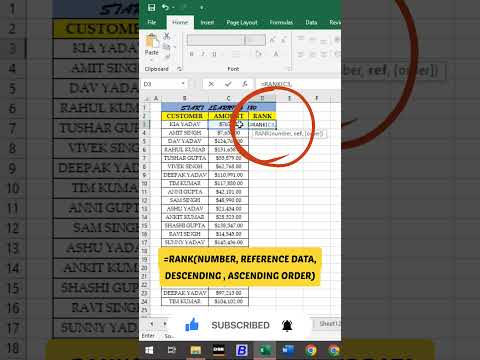Click the RANK function tooltip below the cell
Screen dimensions: 480x360
click(289, 134)
